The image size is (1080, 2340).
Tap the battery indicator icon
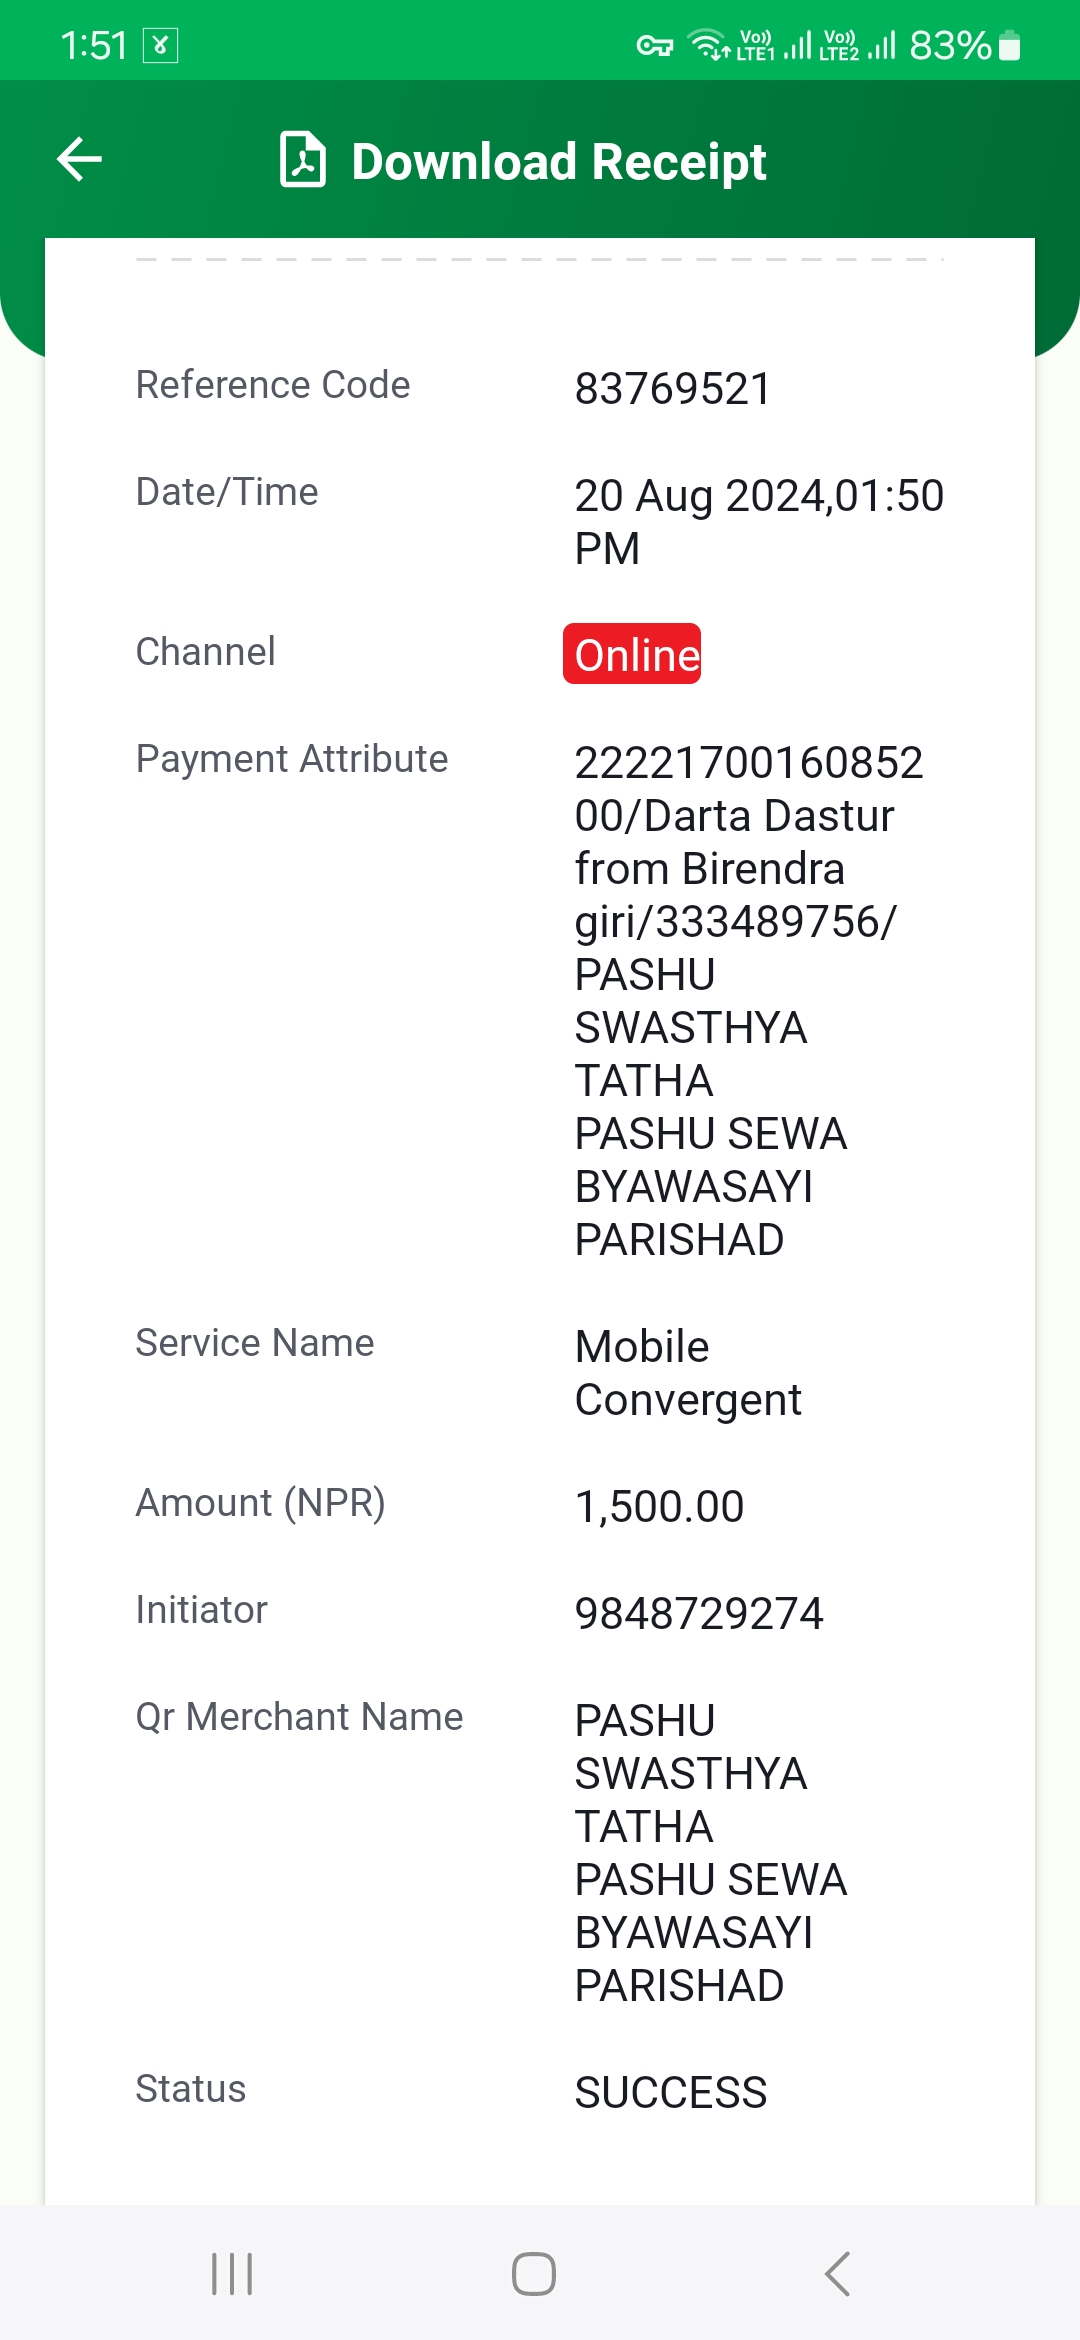[1010, 45]
